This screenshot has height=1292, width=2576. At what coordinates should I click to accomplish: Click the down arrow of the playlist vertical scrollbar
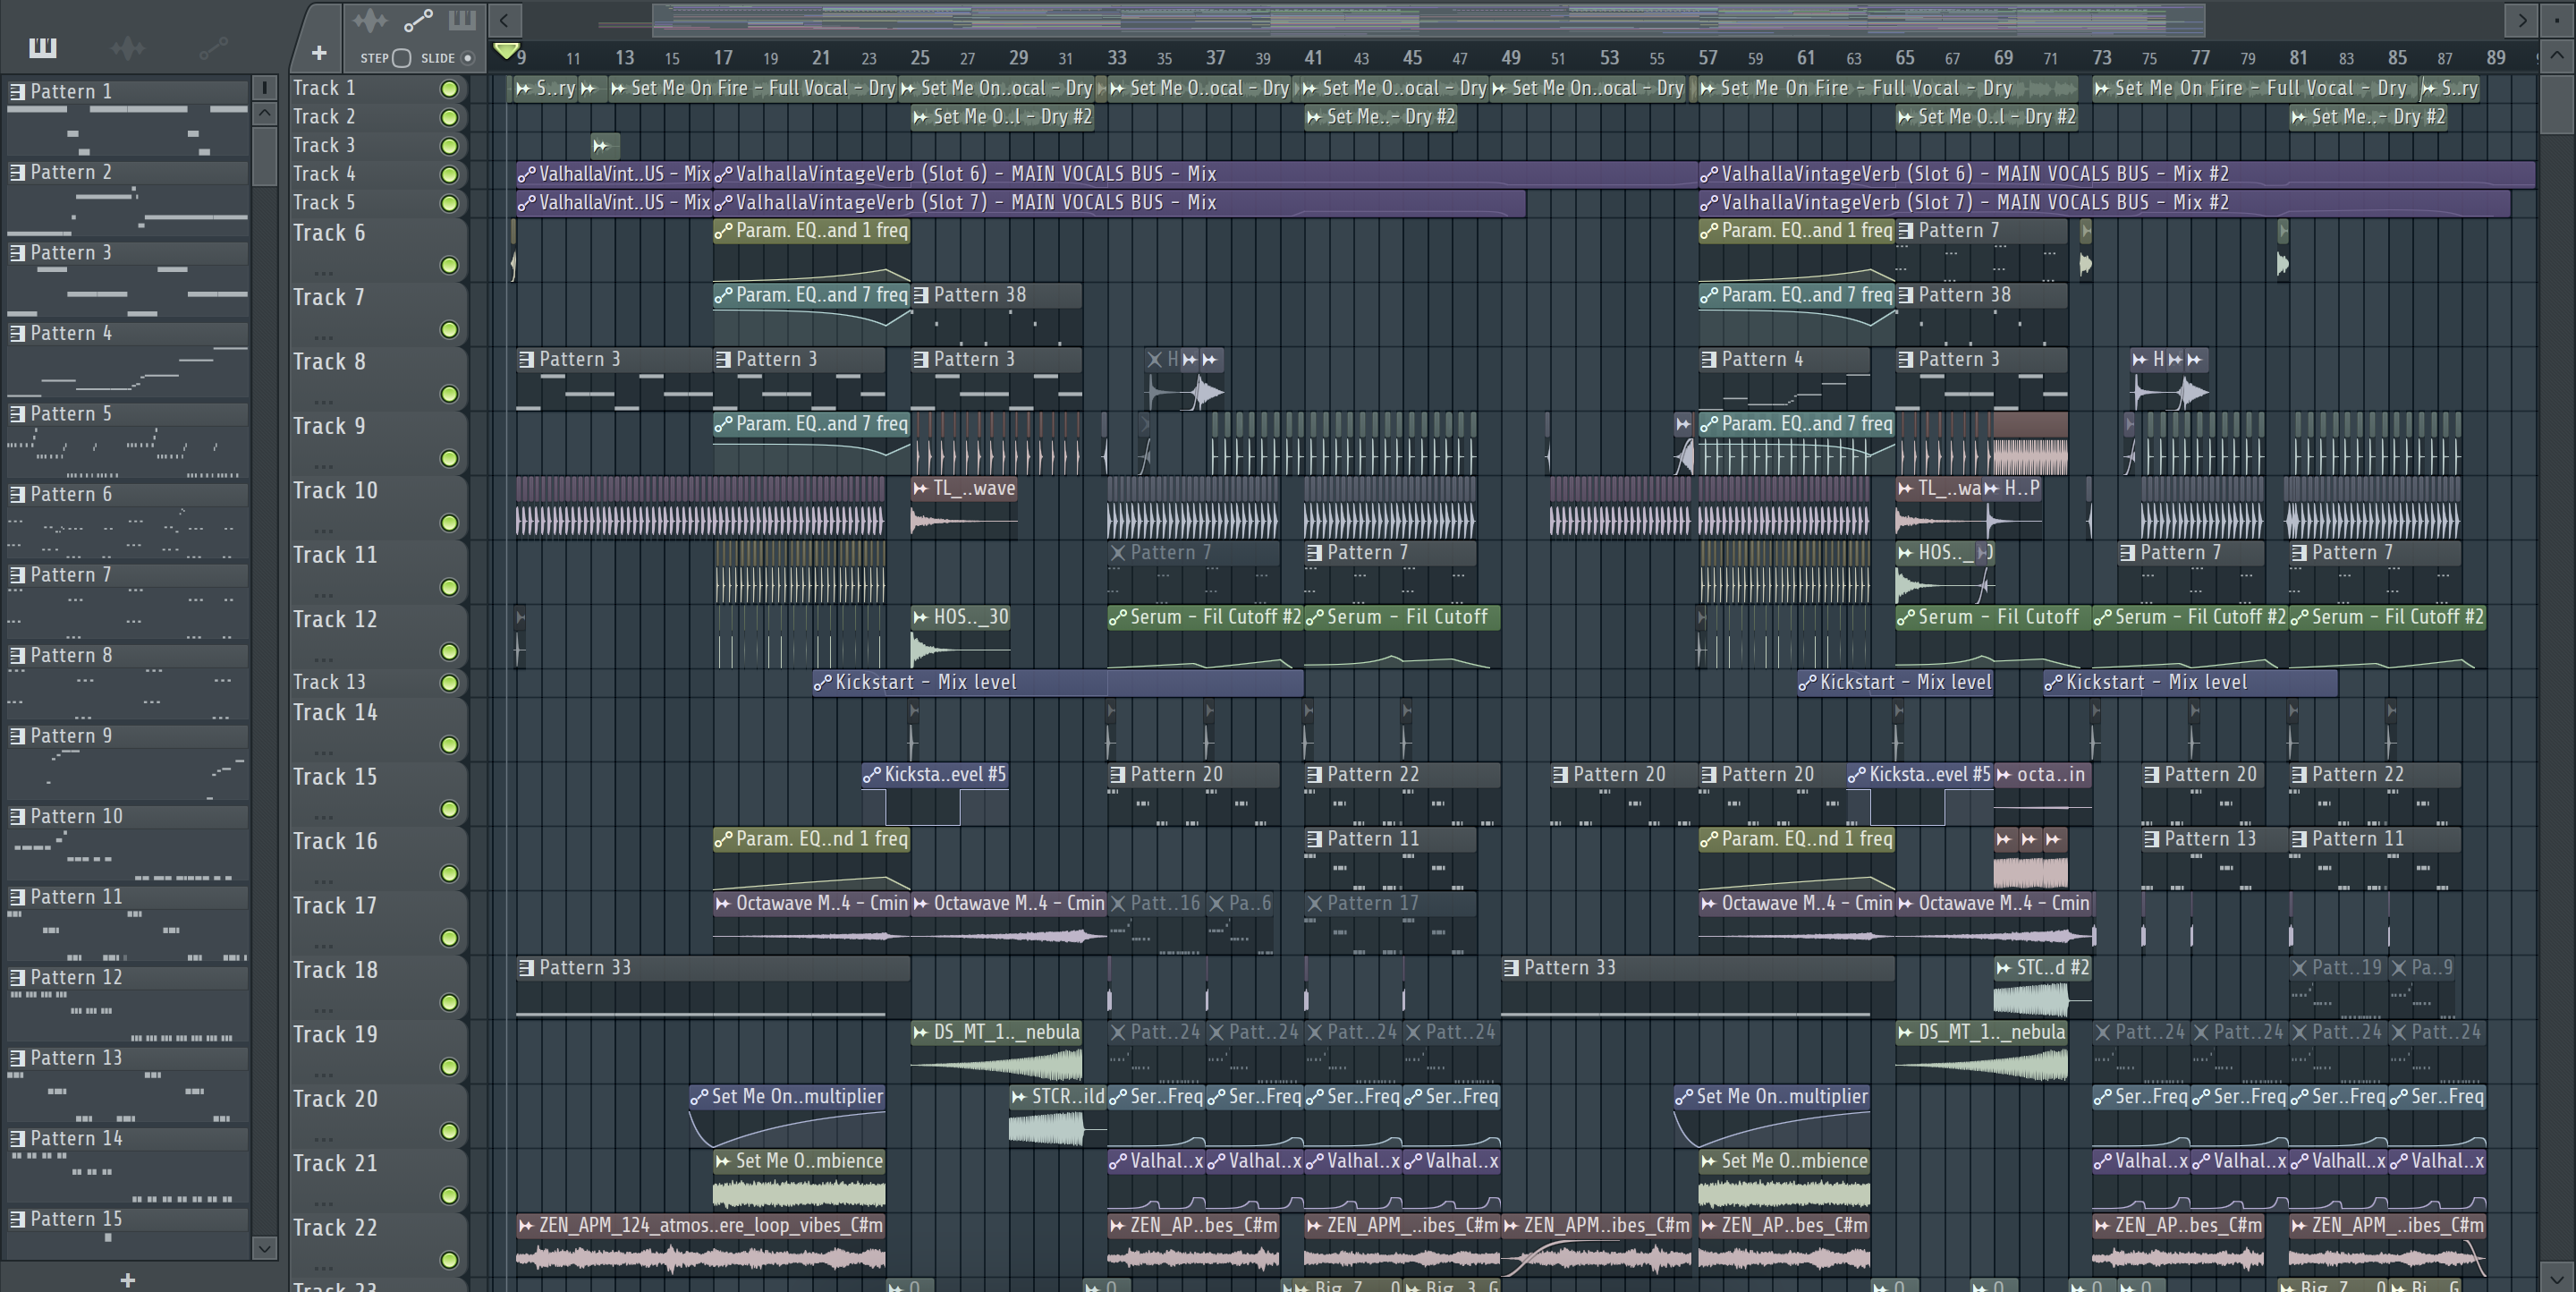click(x=2557, y=1277)
